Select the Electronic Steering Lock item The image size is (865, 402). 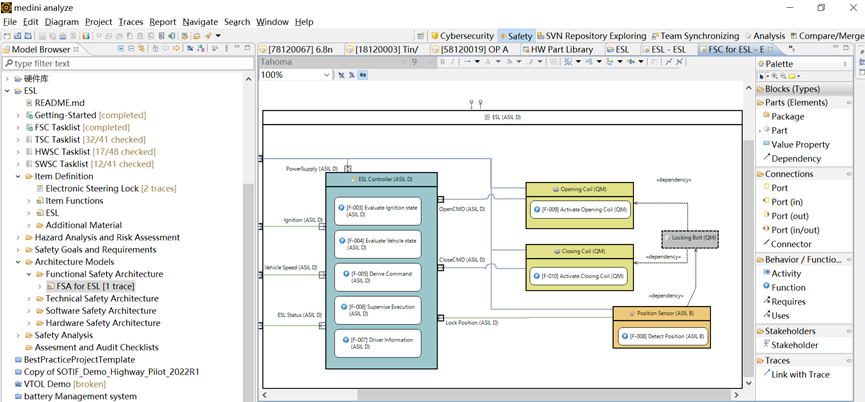pyautogui.click(x=106, y=189)
